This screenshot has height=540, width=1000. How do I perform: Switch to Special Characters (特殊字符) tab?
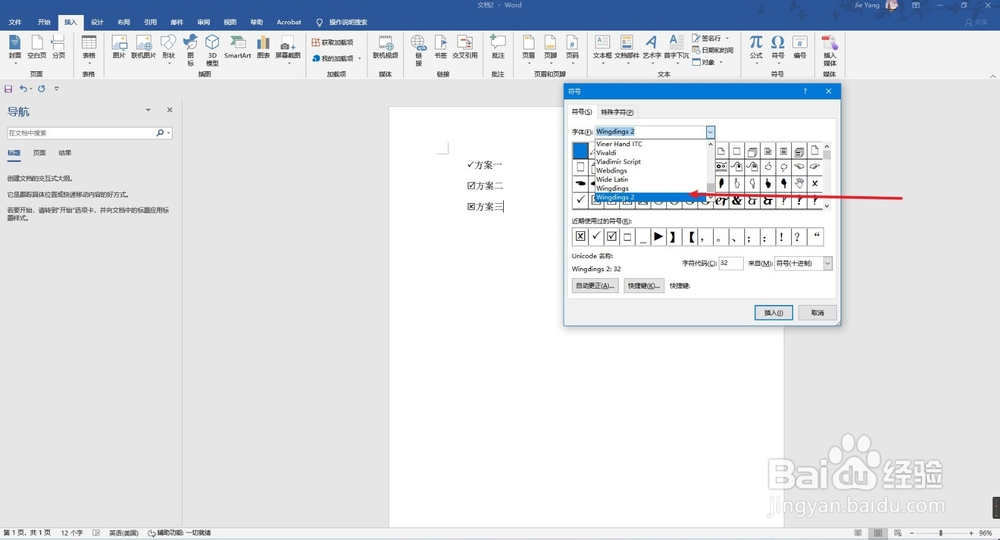coord(617,112)
